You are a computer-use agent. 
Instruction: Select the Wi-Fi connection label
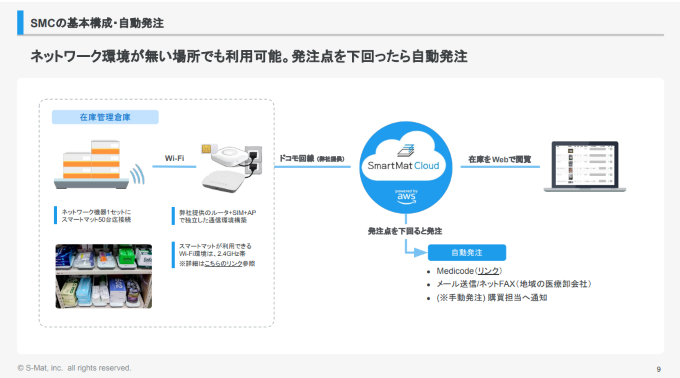pyautogui.click(x=174, y=158)
